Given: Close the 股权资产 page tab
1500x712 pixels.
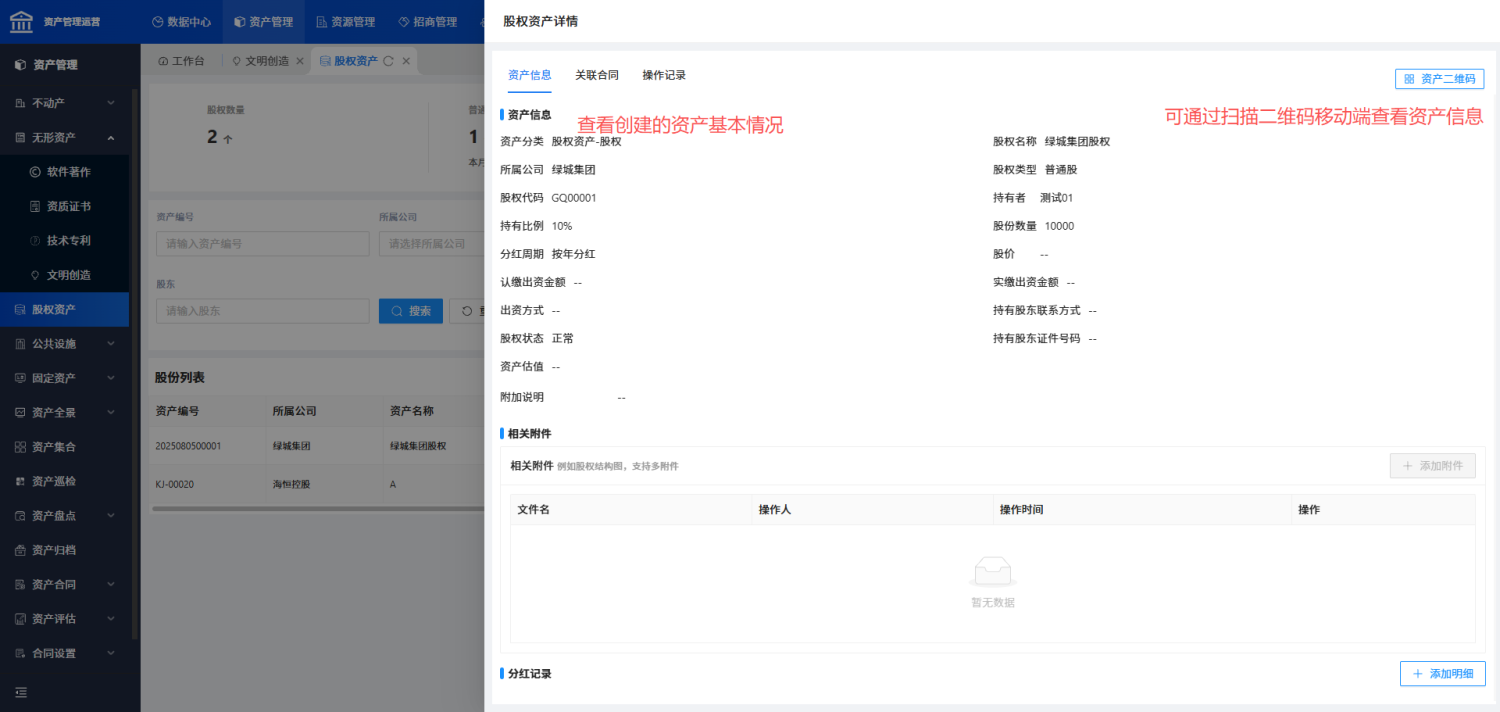Looking at the screenshot, I should pos(406,61).
